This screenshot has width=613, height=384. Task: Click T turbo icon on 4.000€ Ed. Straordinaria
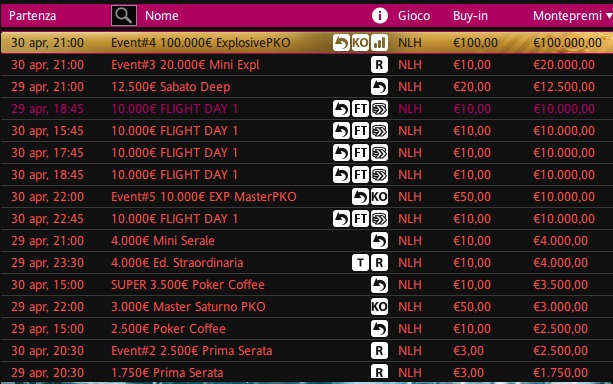[x=360, y=263]
